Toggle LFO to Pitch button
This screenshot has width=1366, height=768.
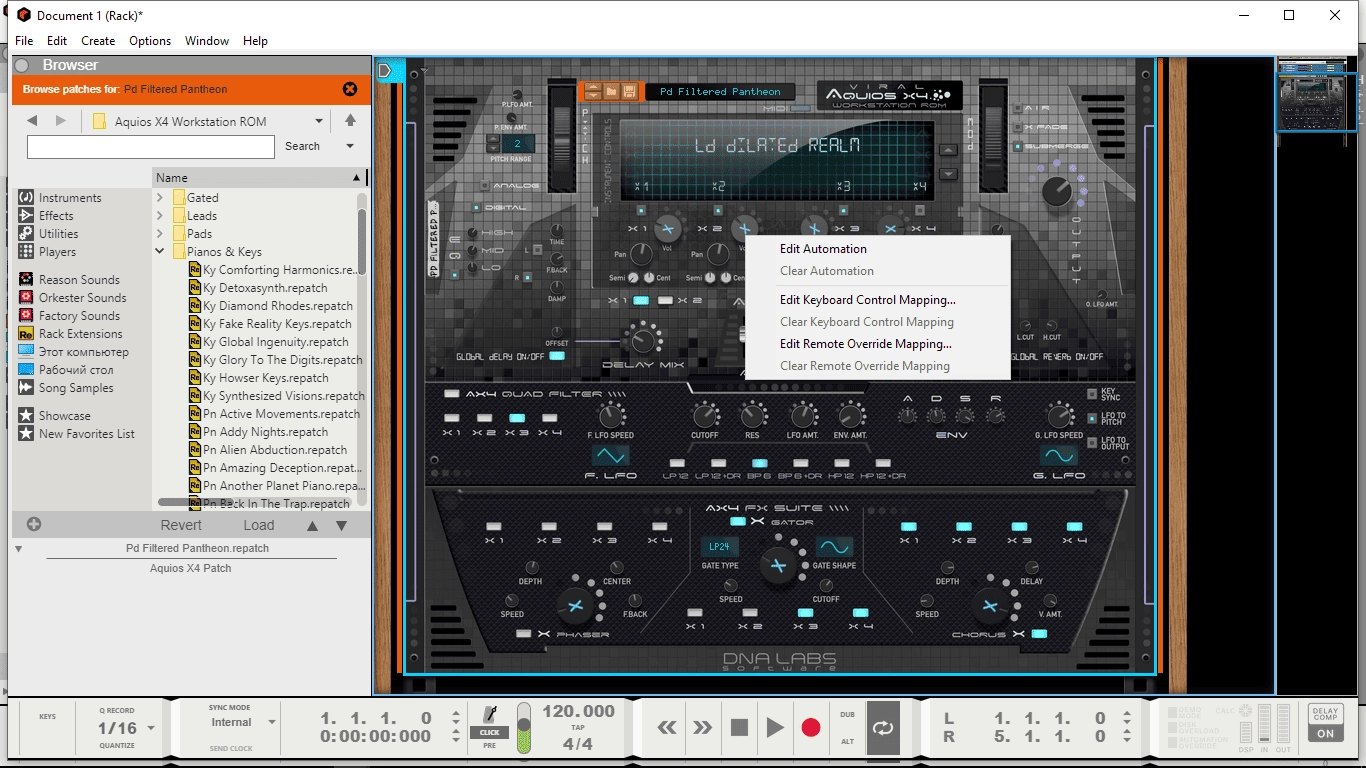point(1092,419)
